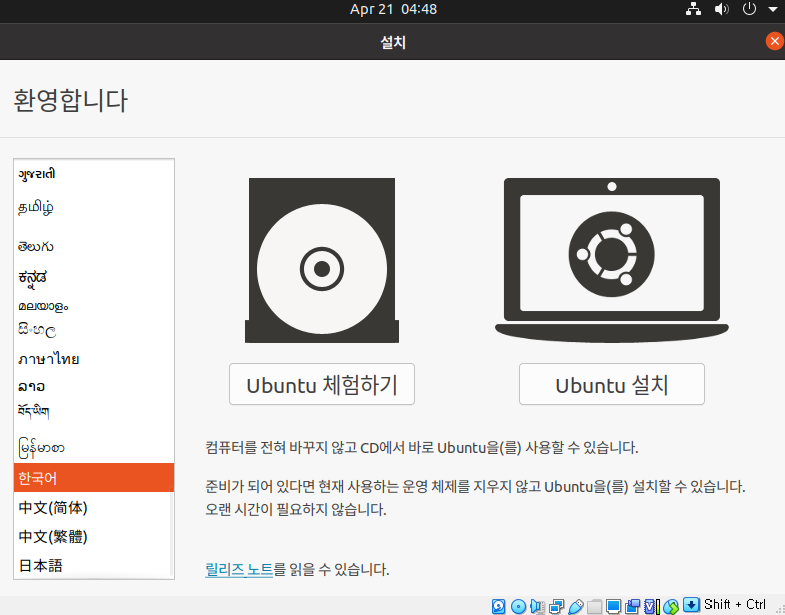Click the VirtualBox shared folders status icon
The height and width of the screenshot is (615, 785).
[x=594, y=606]
